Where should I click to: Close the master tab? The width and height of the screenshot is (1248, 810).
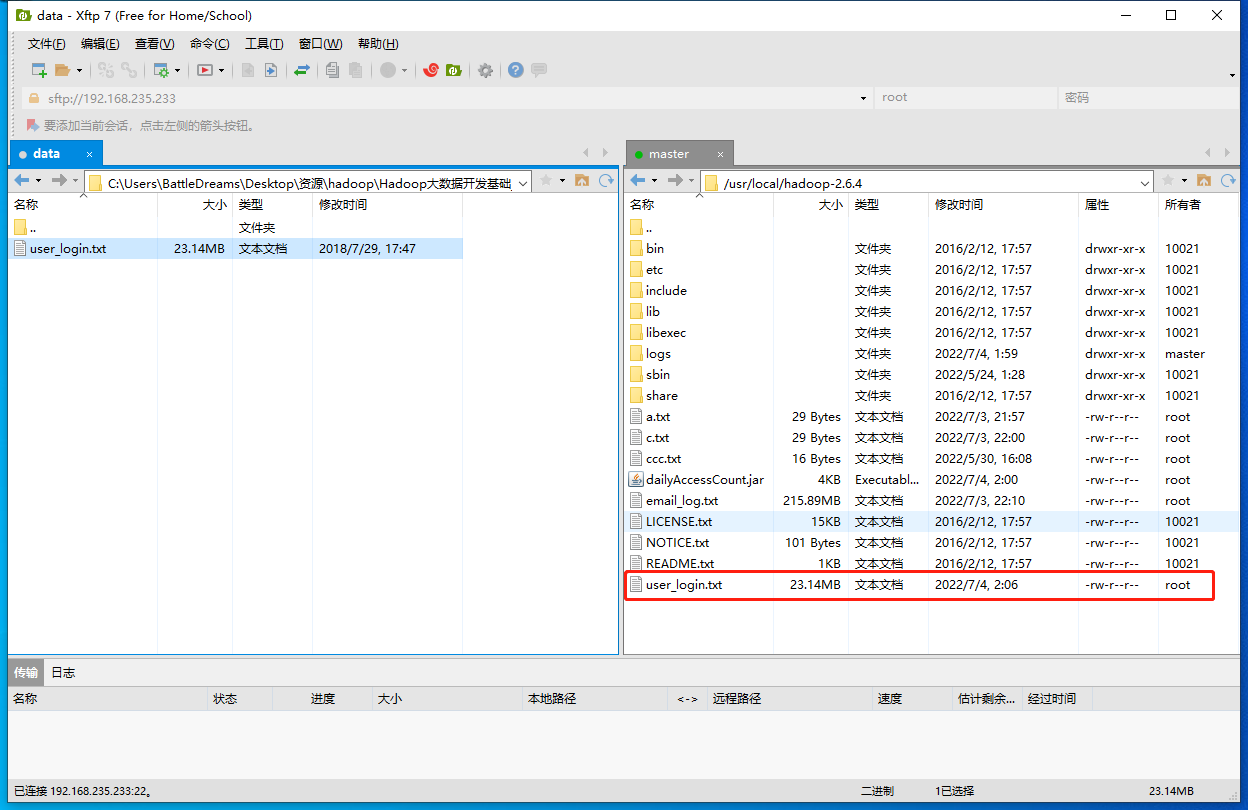[x=720, y=154]
